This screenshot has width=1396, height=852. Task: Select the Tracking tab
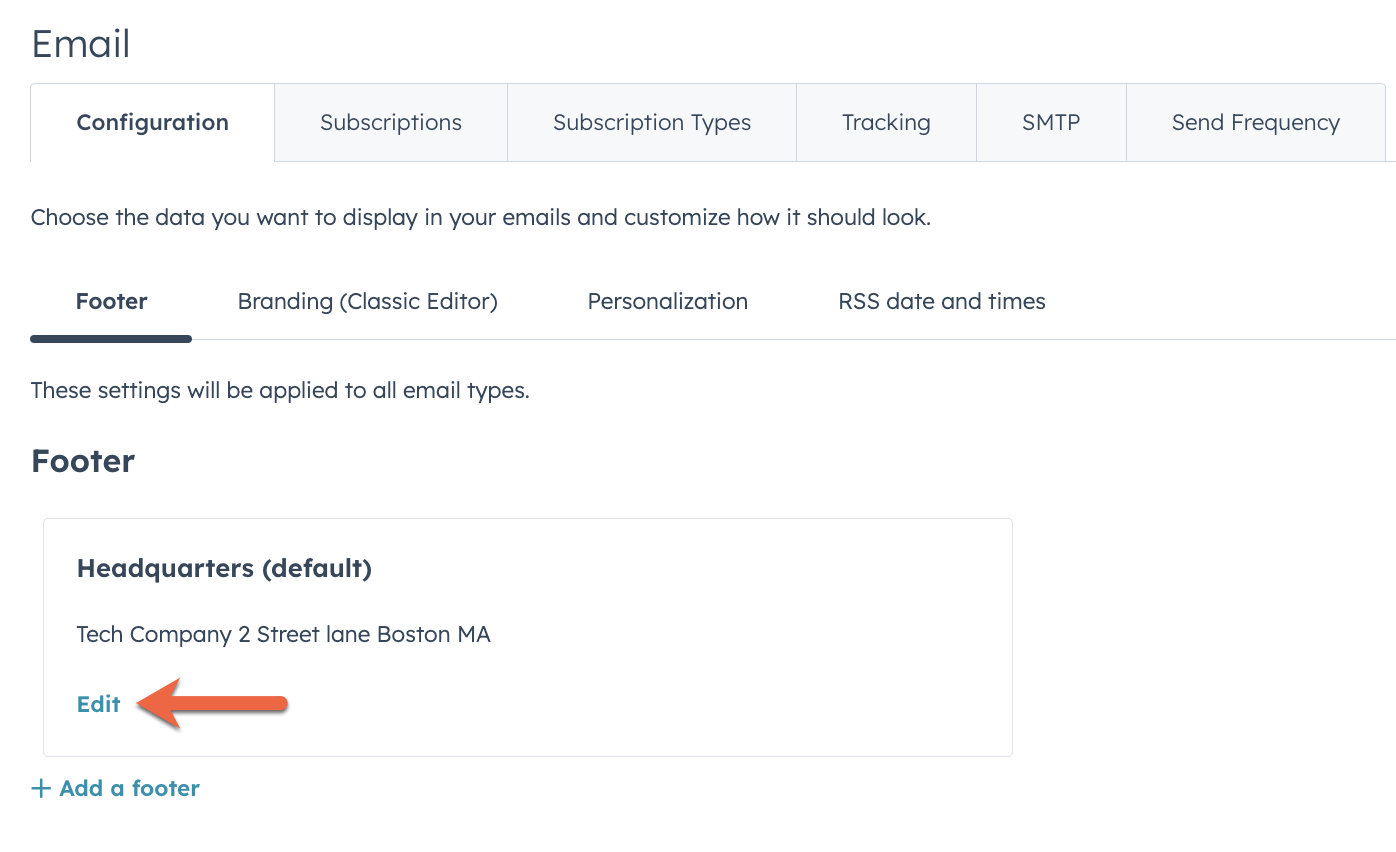point(886,122)
